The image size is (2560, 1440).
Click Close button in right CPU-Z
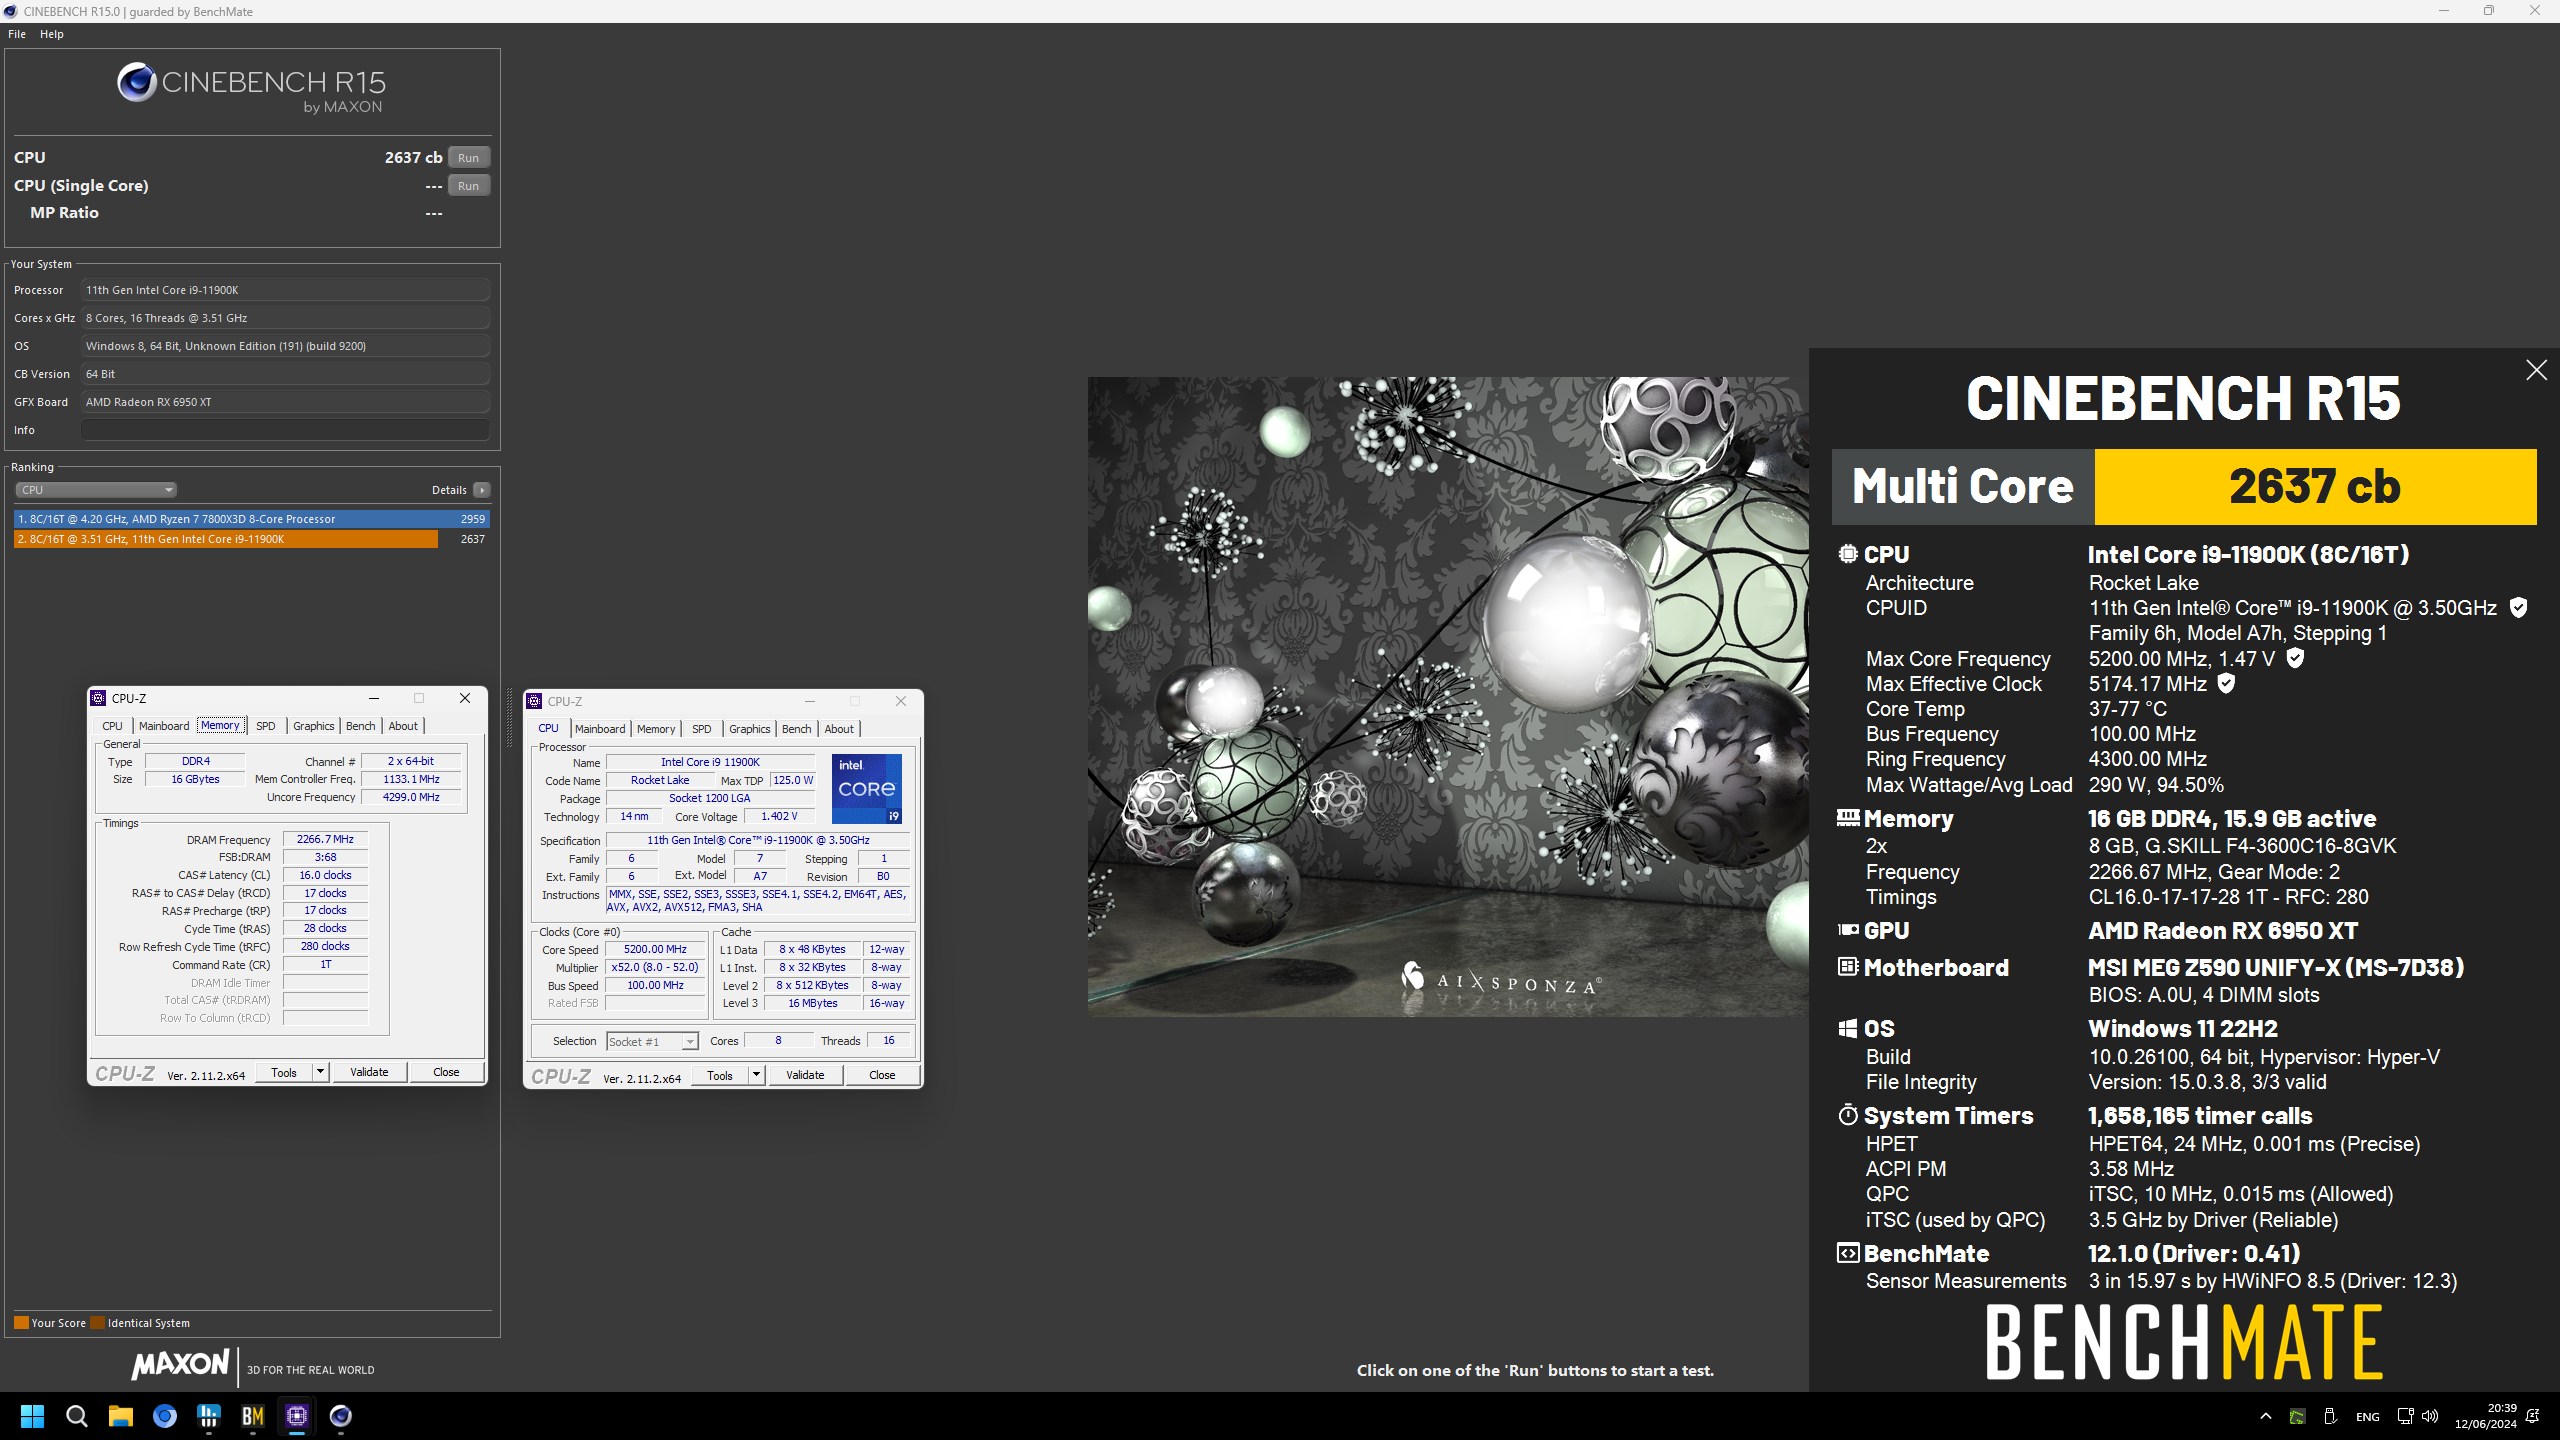point(882,1075)
